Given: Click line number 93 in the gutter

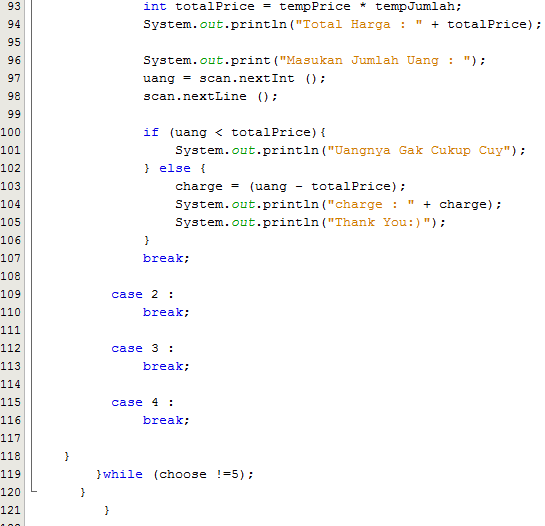Looking at the screenshot, I should [x=14, y=6].
